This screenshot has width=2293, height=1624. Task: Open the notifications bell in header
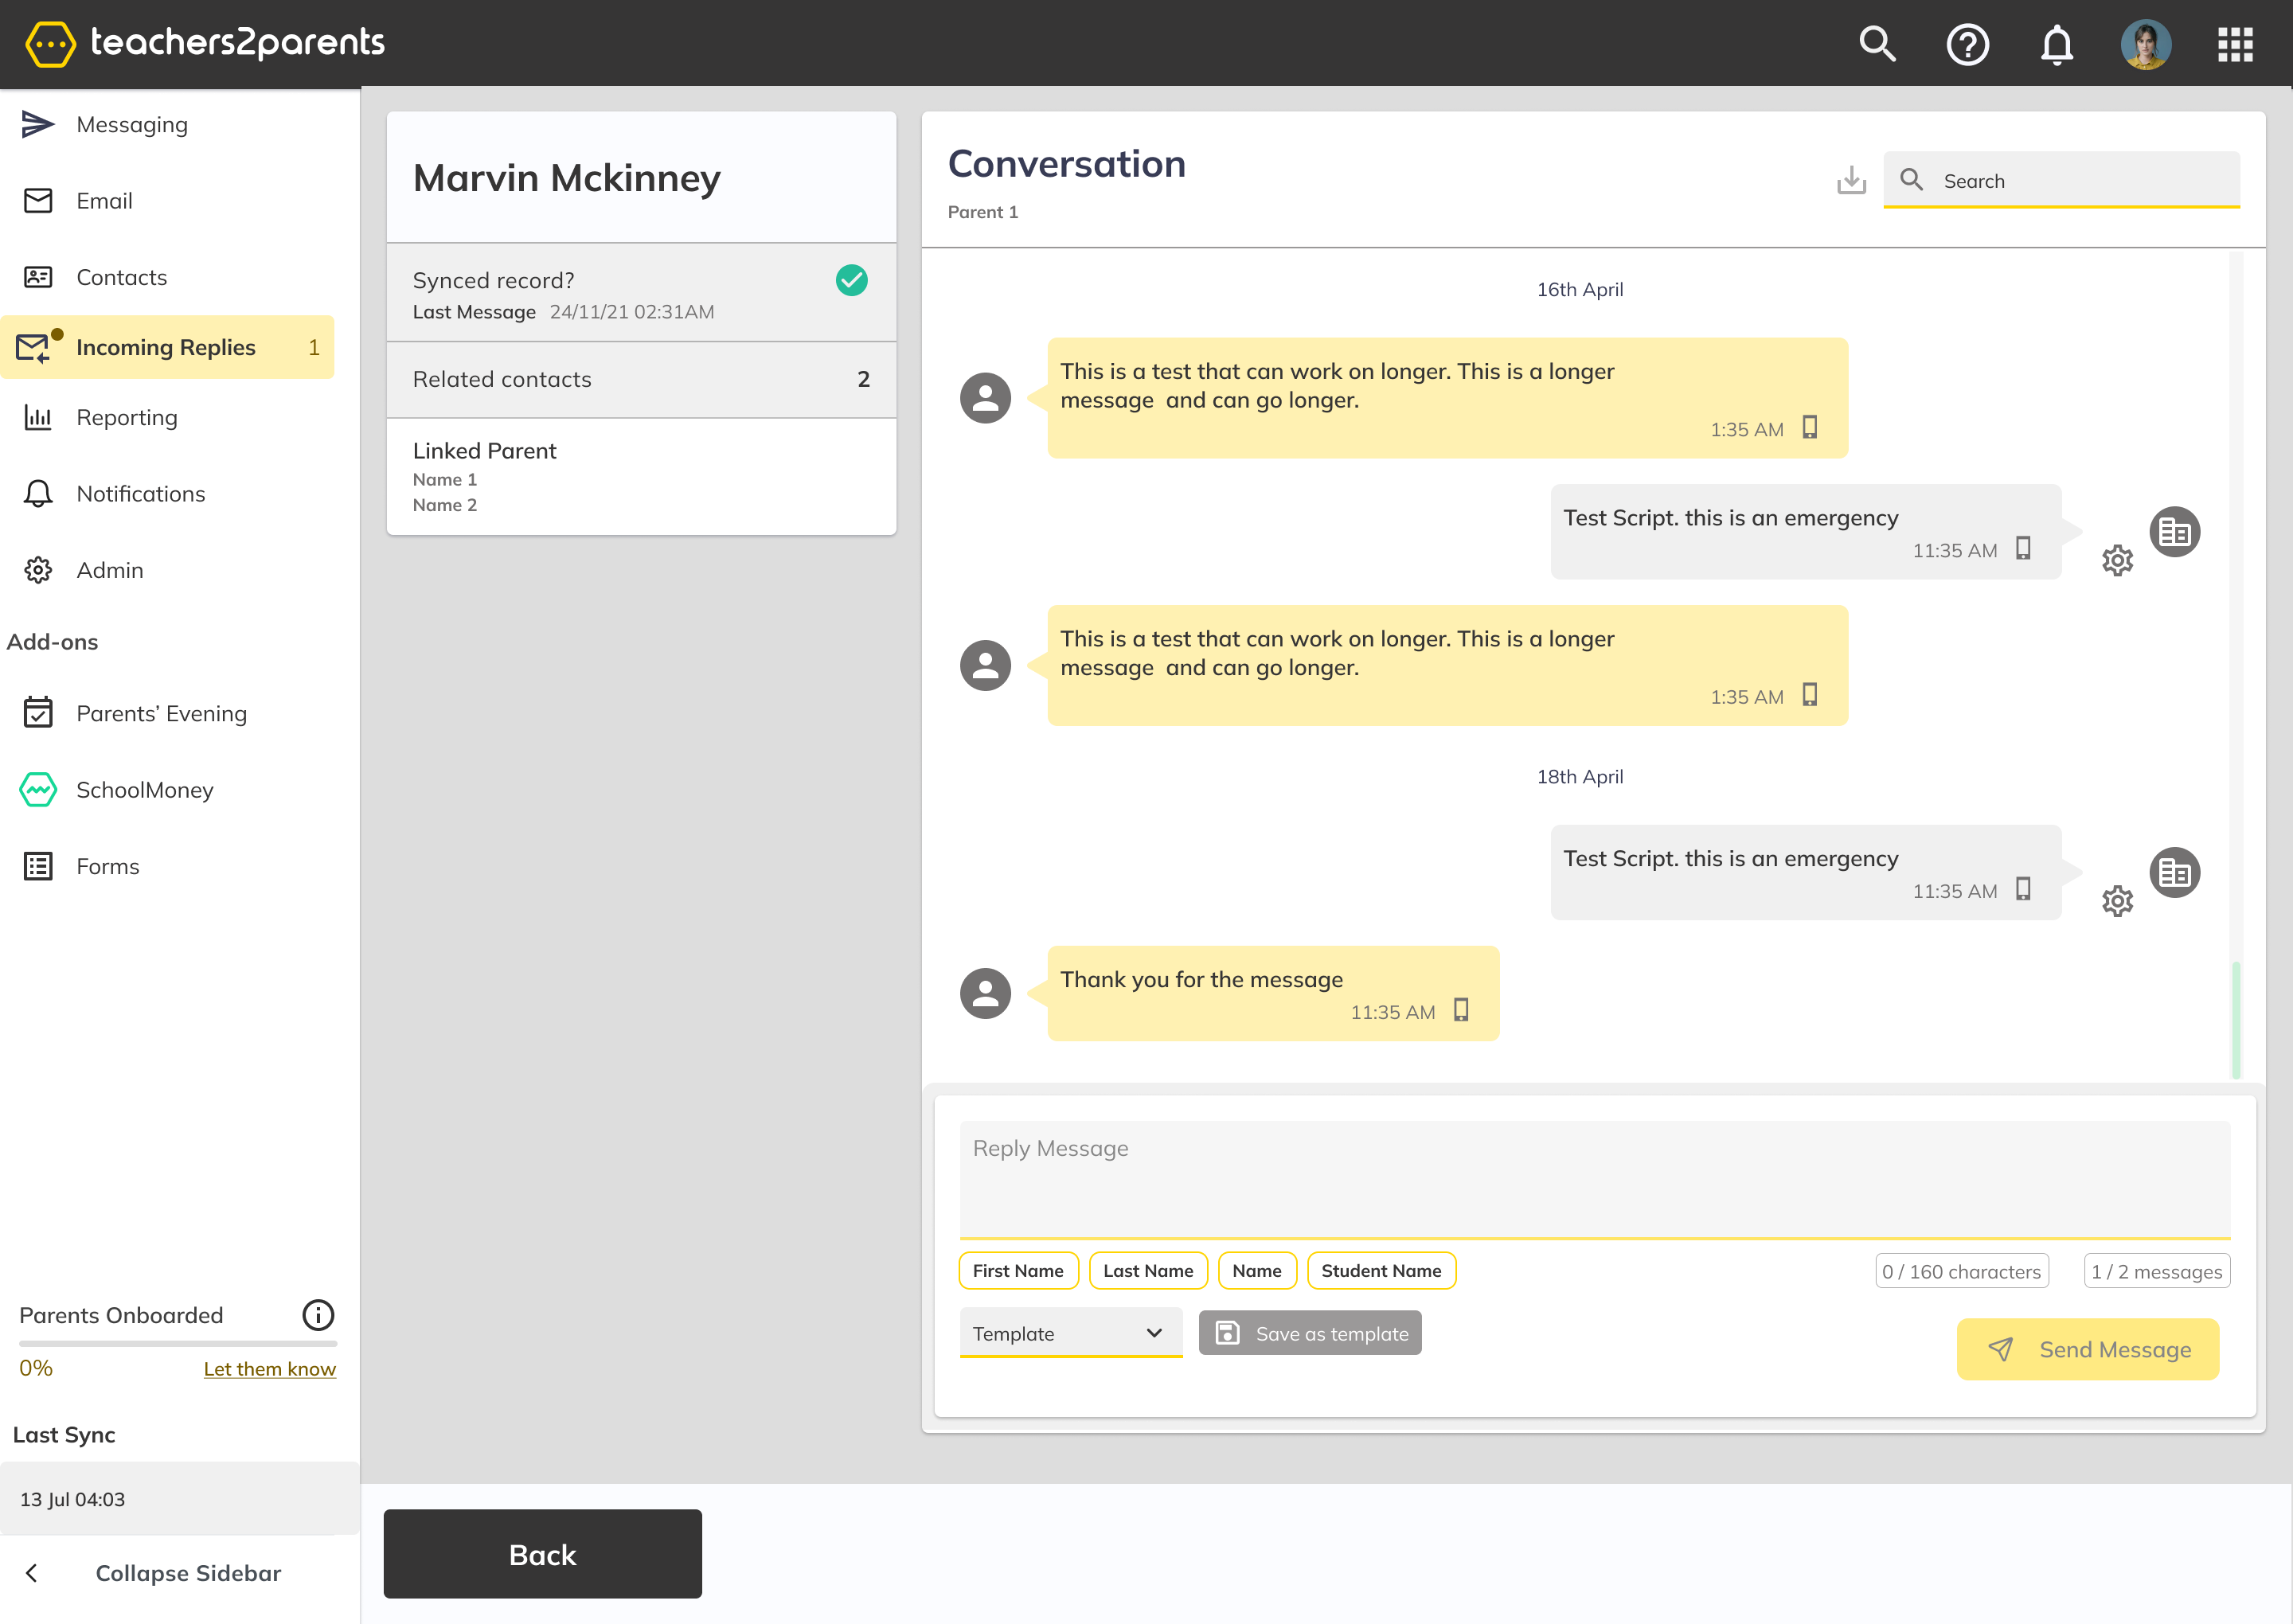coord(2056,44)
